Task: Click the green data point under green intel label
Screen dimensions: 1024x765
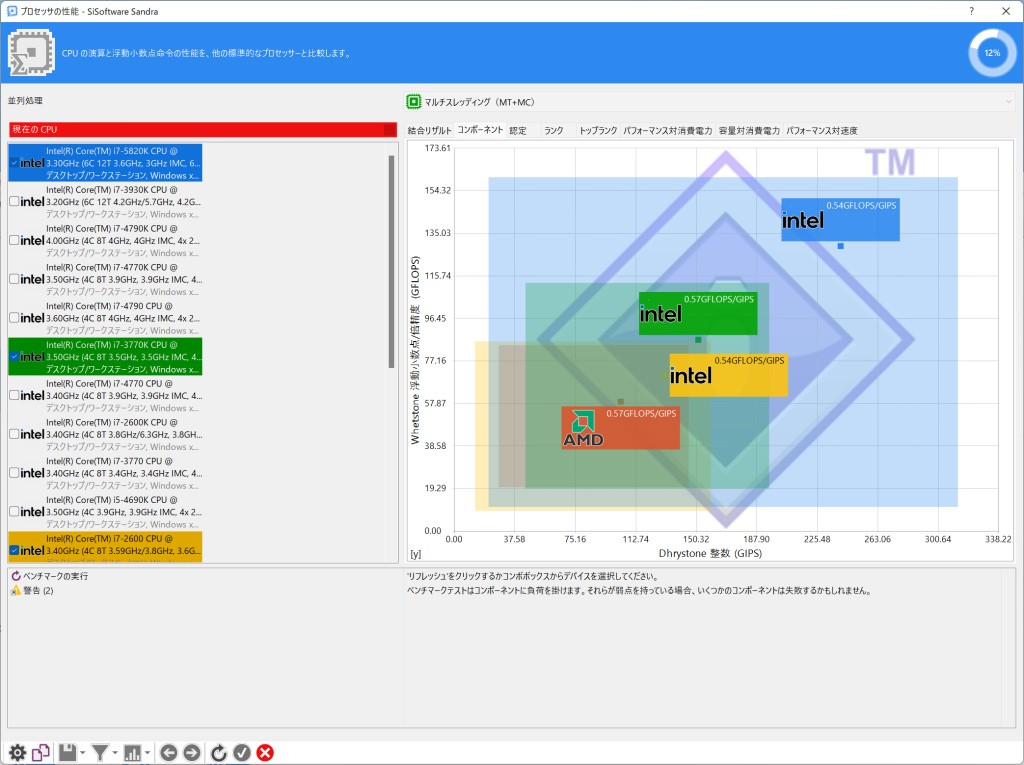Action: pyautogui.click(x=698, y=340)
